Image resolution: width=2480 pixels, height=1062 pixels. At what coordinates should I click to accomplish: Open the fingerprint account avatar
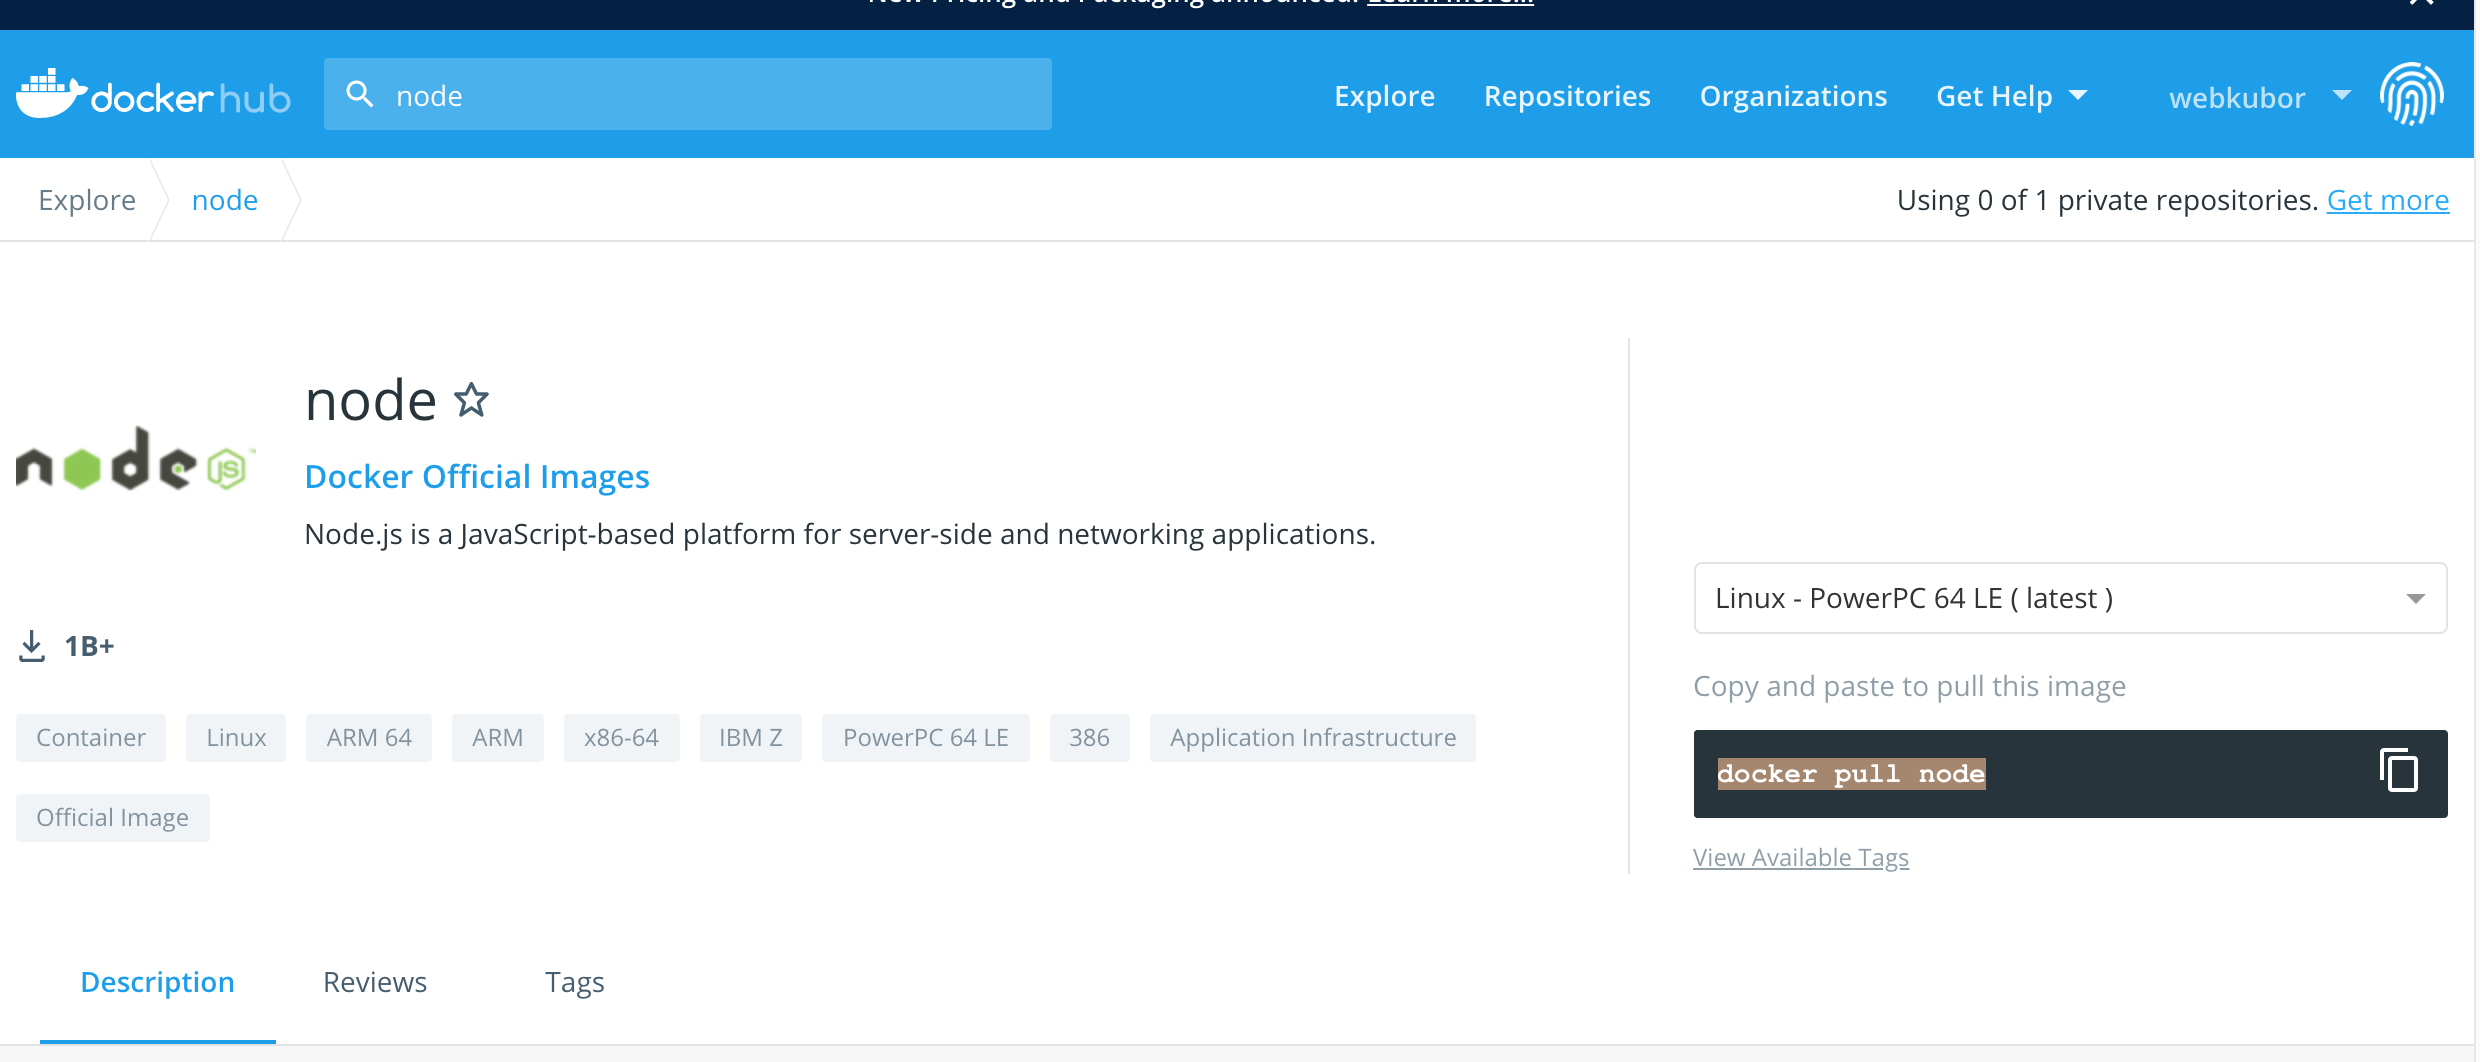[x=2412, y=95]
